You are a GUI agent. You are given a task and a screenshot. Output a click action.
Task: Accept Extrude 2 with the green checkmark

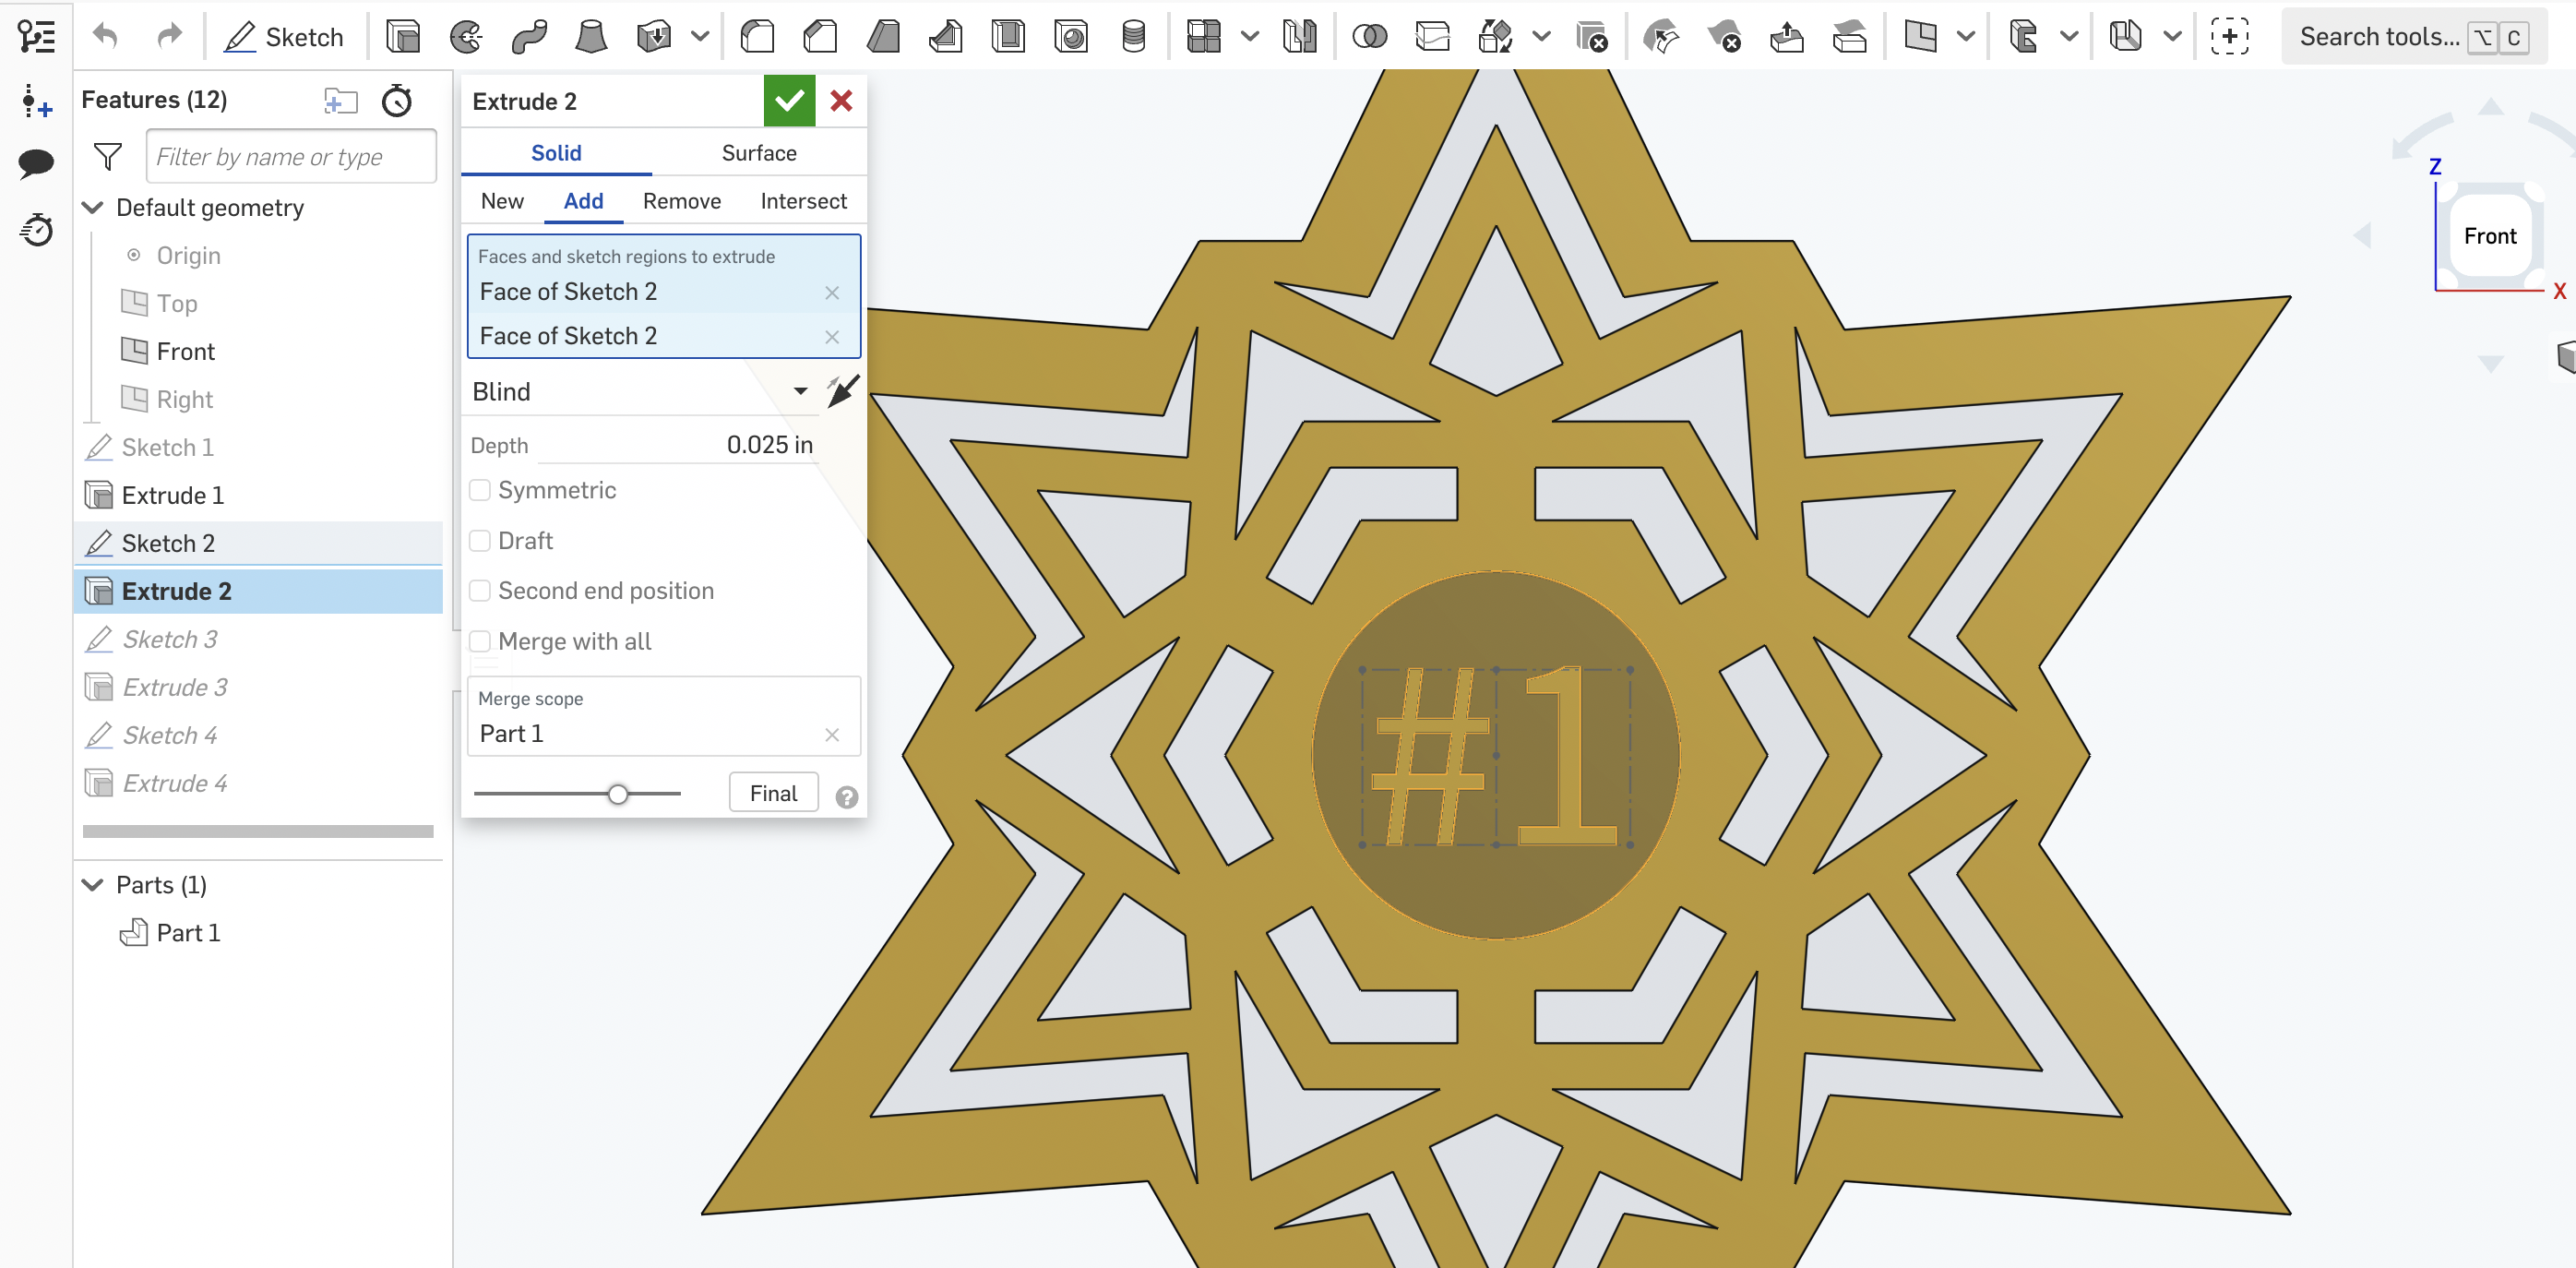[789, 100]
